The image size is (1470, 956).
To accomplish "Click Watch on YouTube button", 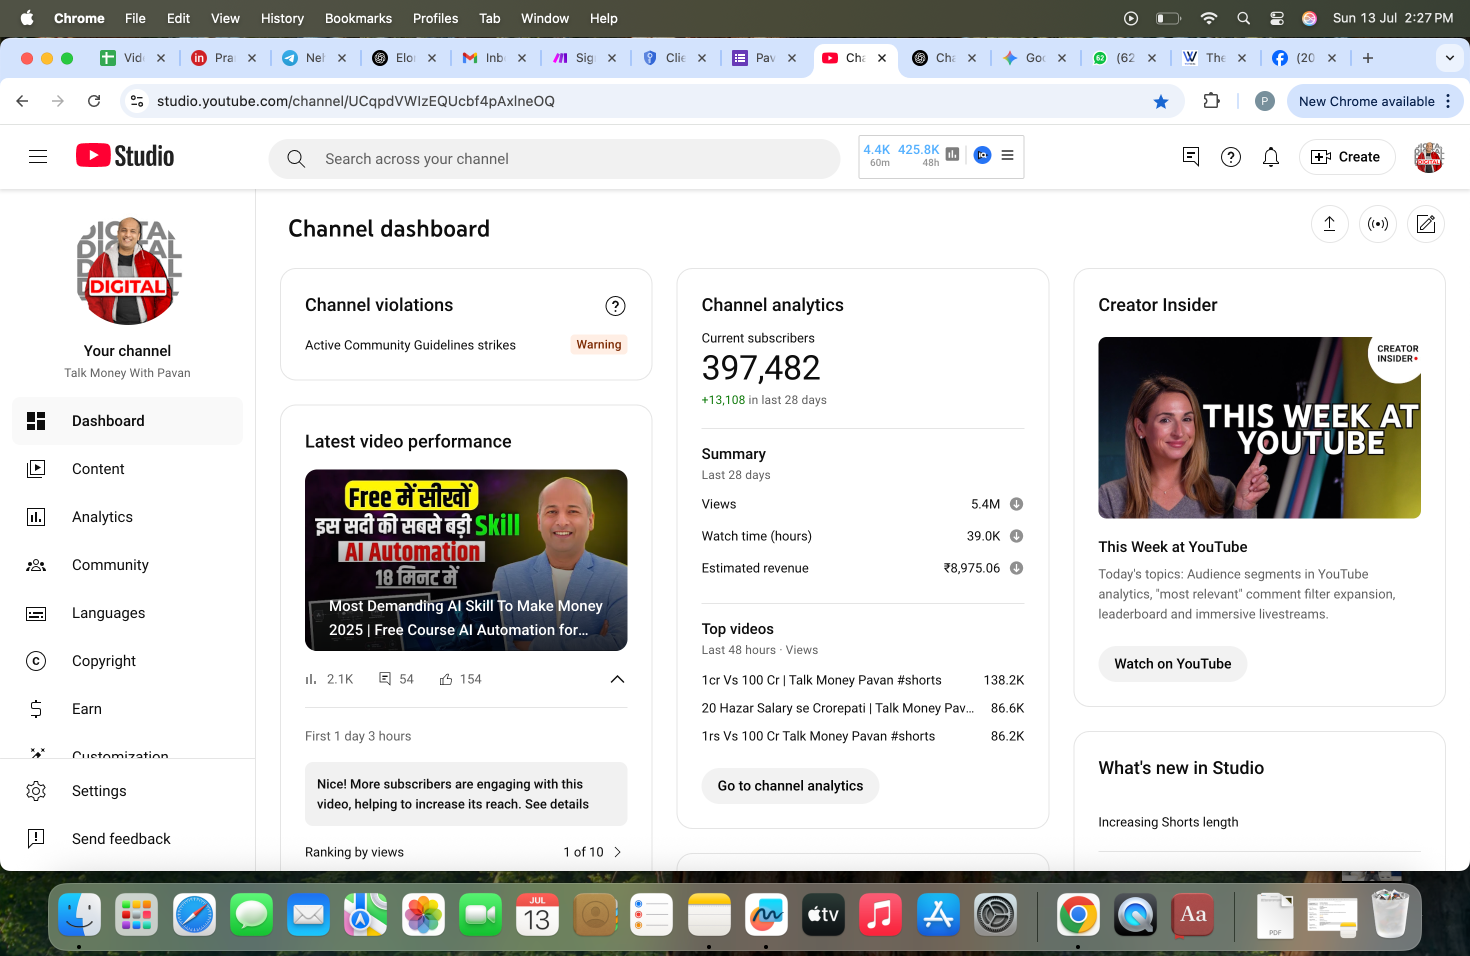I will coord(1172,664).
